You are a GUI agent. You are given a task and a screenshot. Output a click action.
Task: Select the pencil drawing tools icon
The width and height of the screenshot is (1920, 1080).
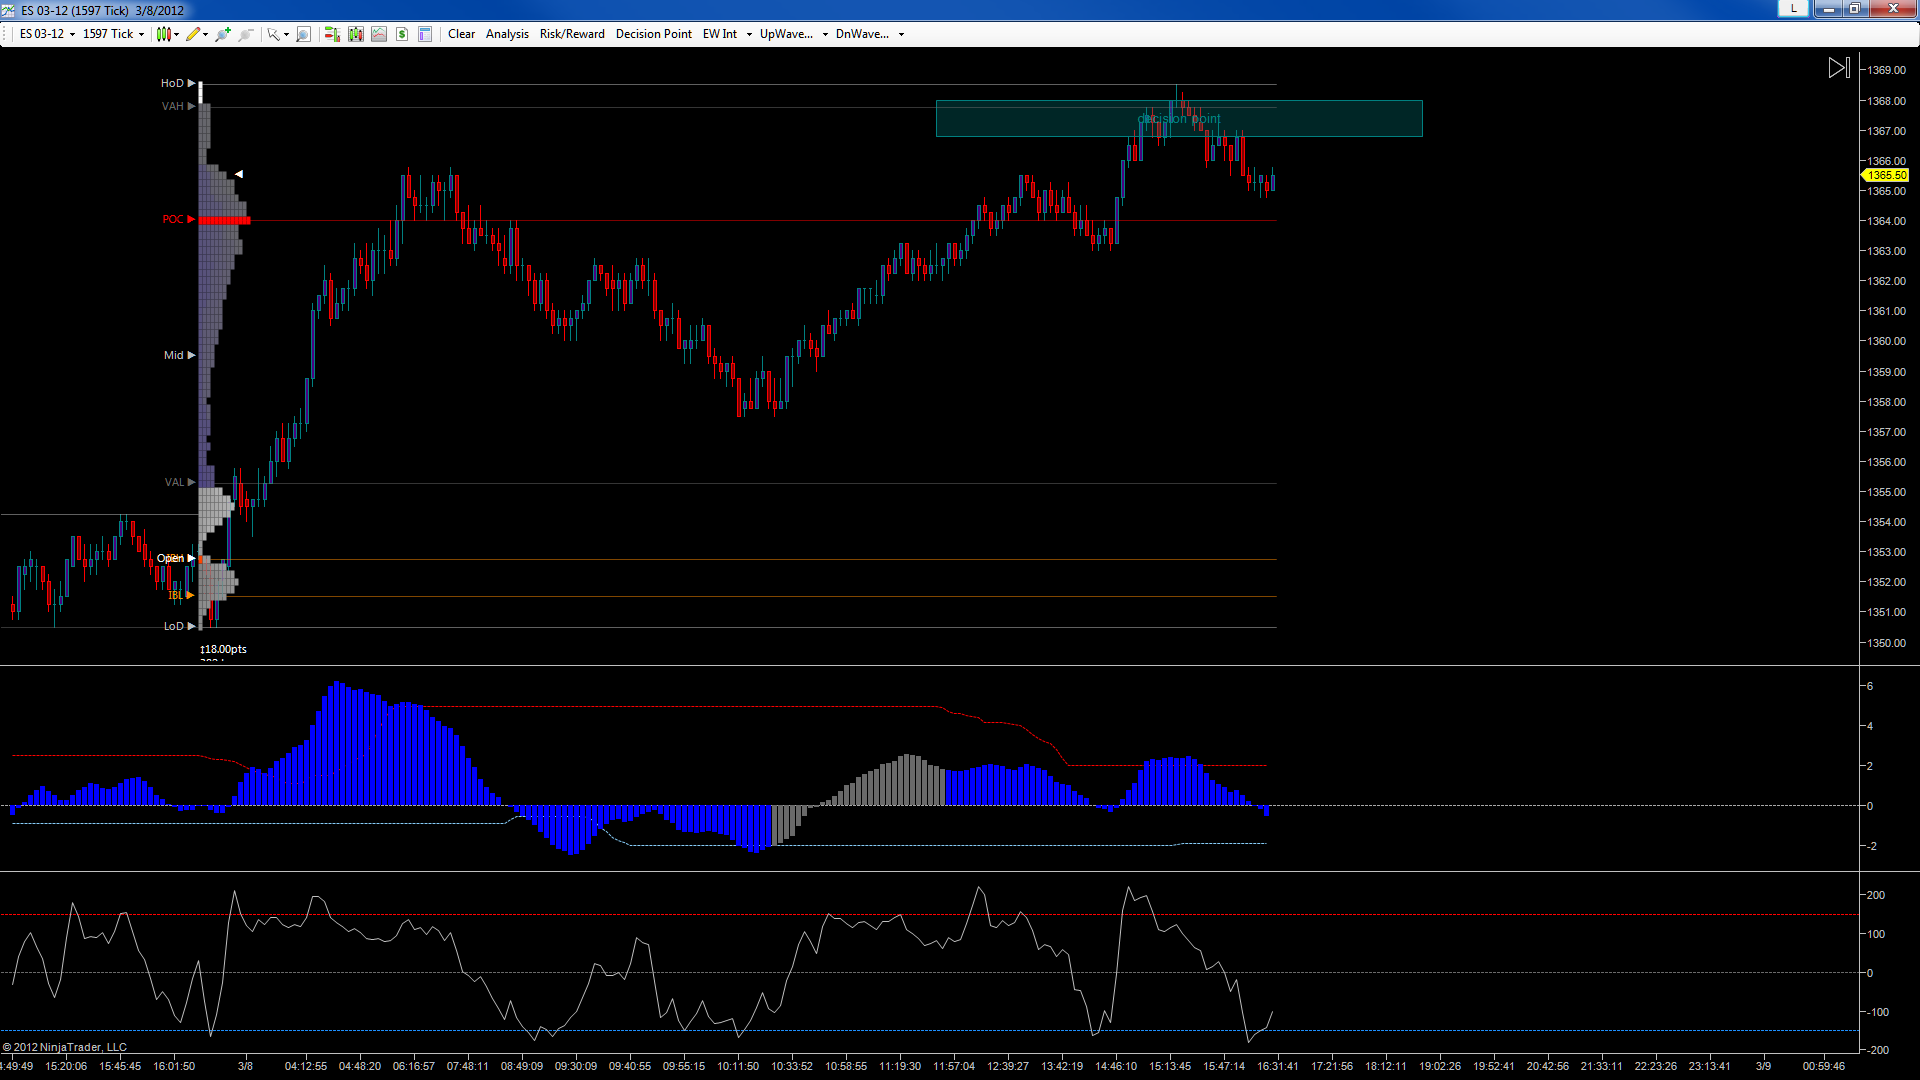tap(192, 34)
